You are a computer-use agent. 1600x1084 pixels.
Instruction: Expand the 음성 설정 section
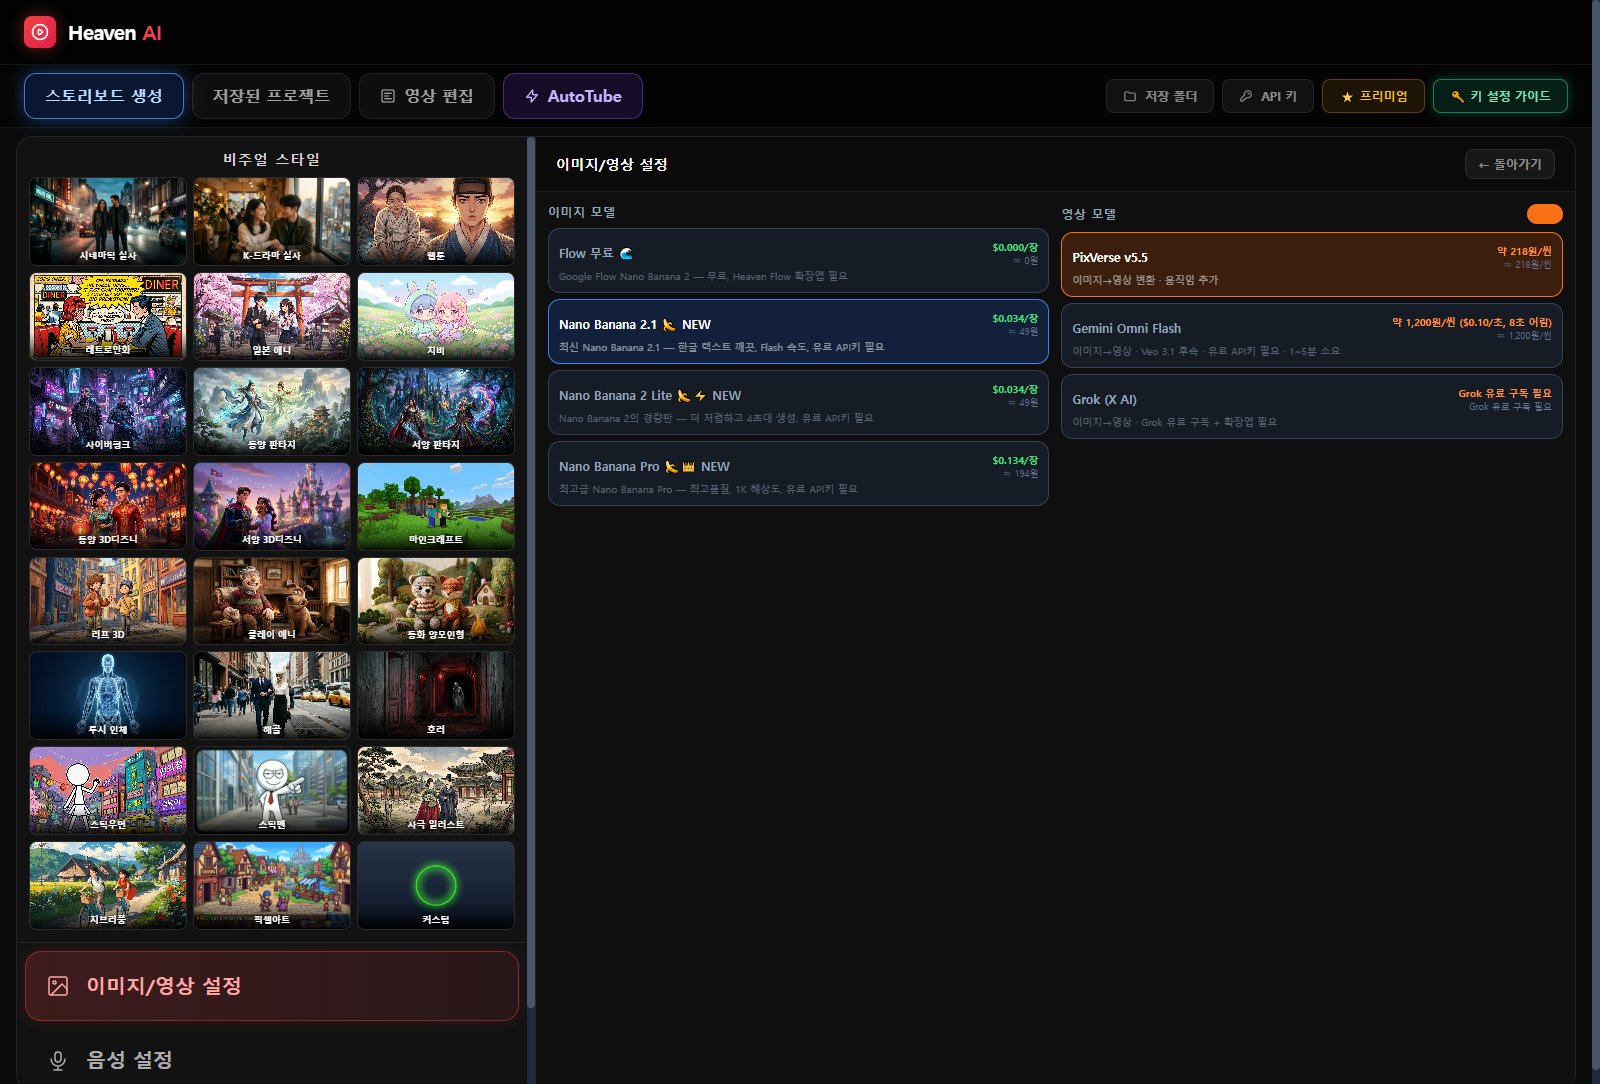pyautogui.click(x=272, y=1060)
